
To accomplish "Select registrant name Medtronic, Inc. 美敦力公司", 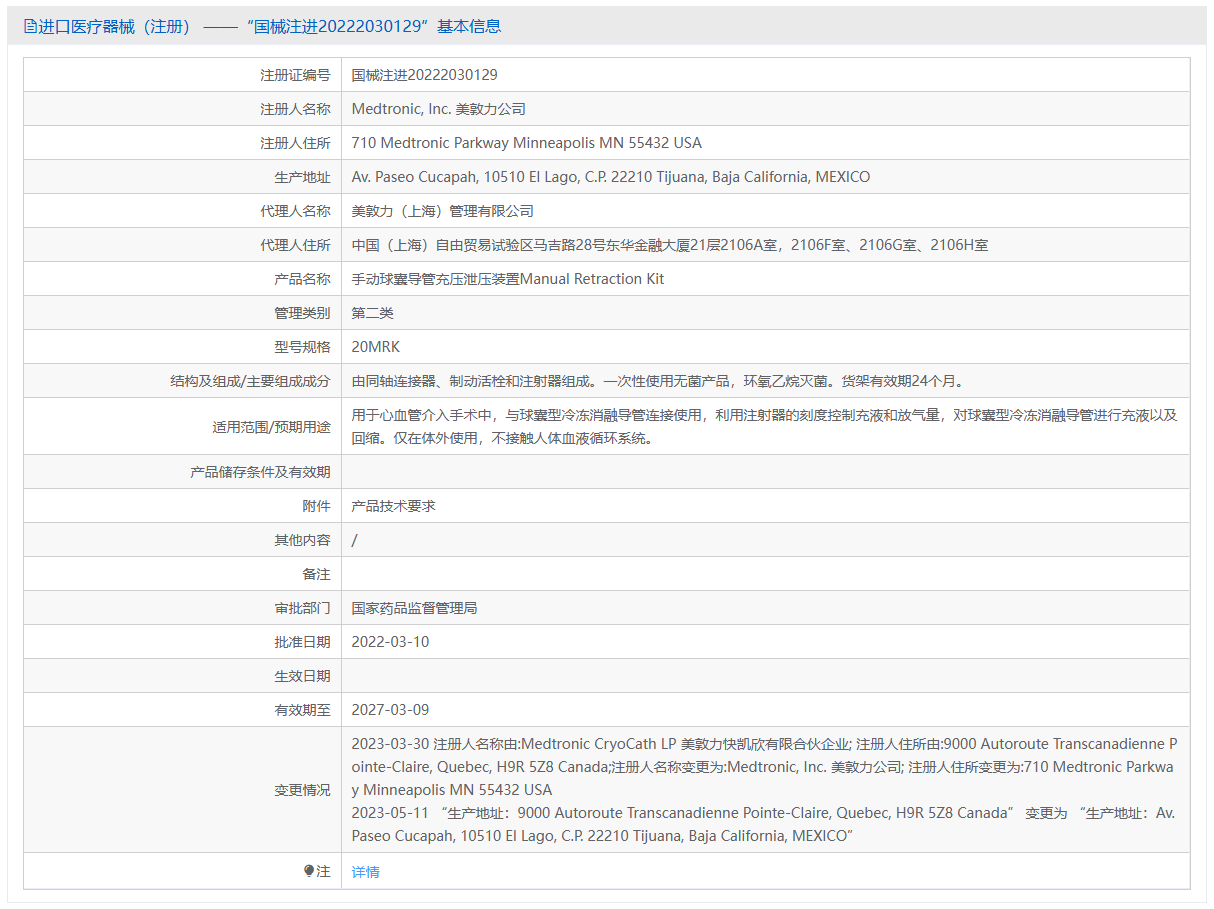I will coord(439,109).
